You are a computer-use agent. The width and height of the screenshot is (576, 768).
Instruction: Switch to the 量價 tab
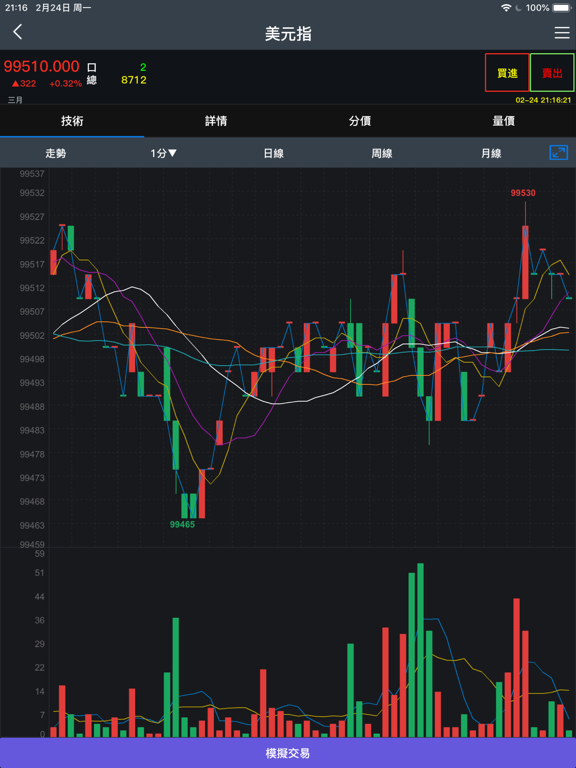click(504, 121)
